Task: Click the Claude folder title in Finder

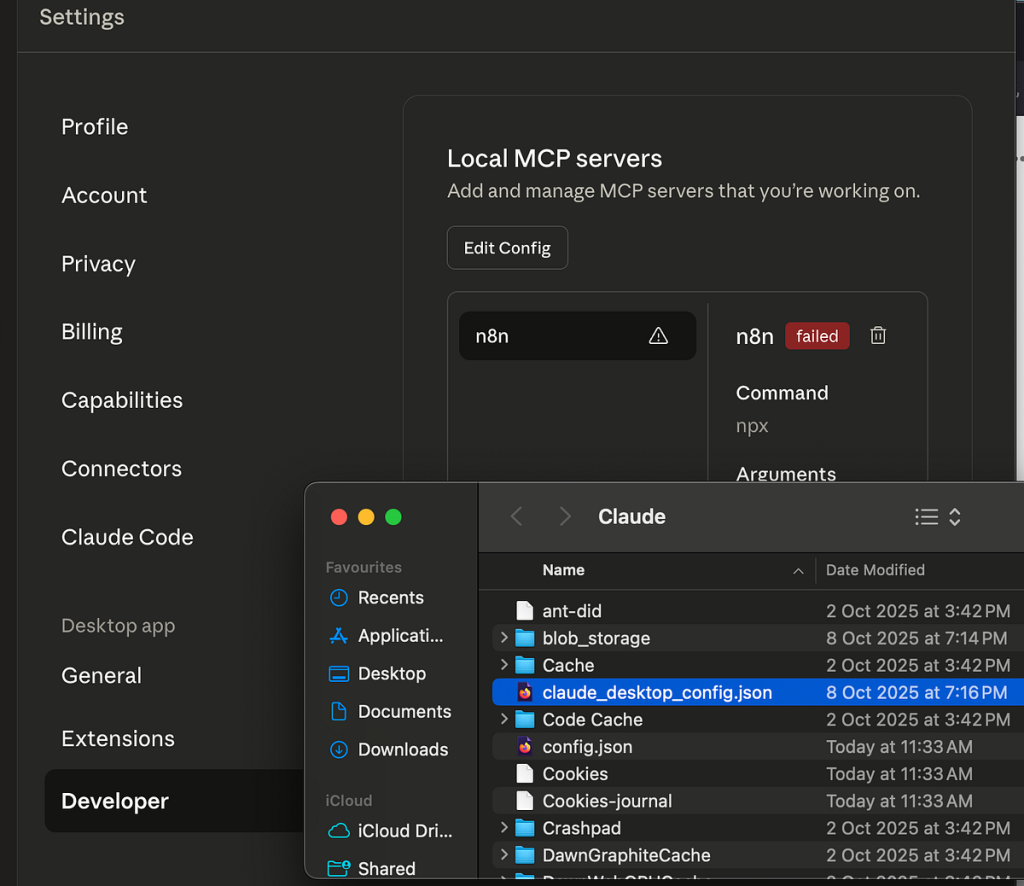Action: pyautogui.click(x=632, y=516)
